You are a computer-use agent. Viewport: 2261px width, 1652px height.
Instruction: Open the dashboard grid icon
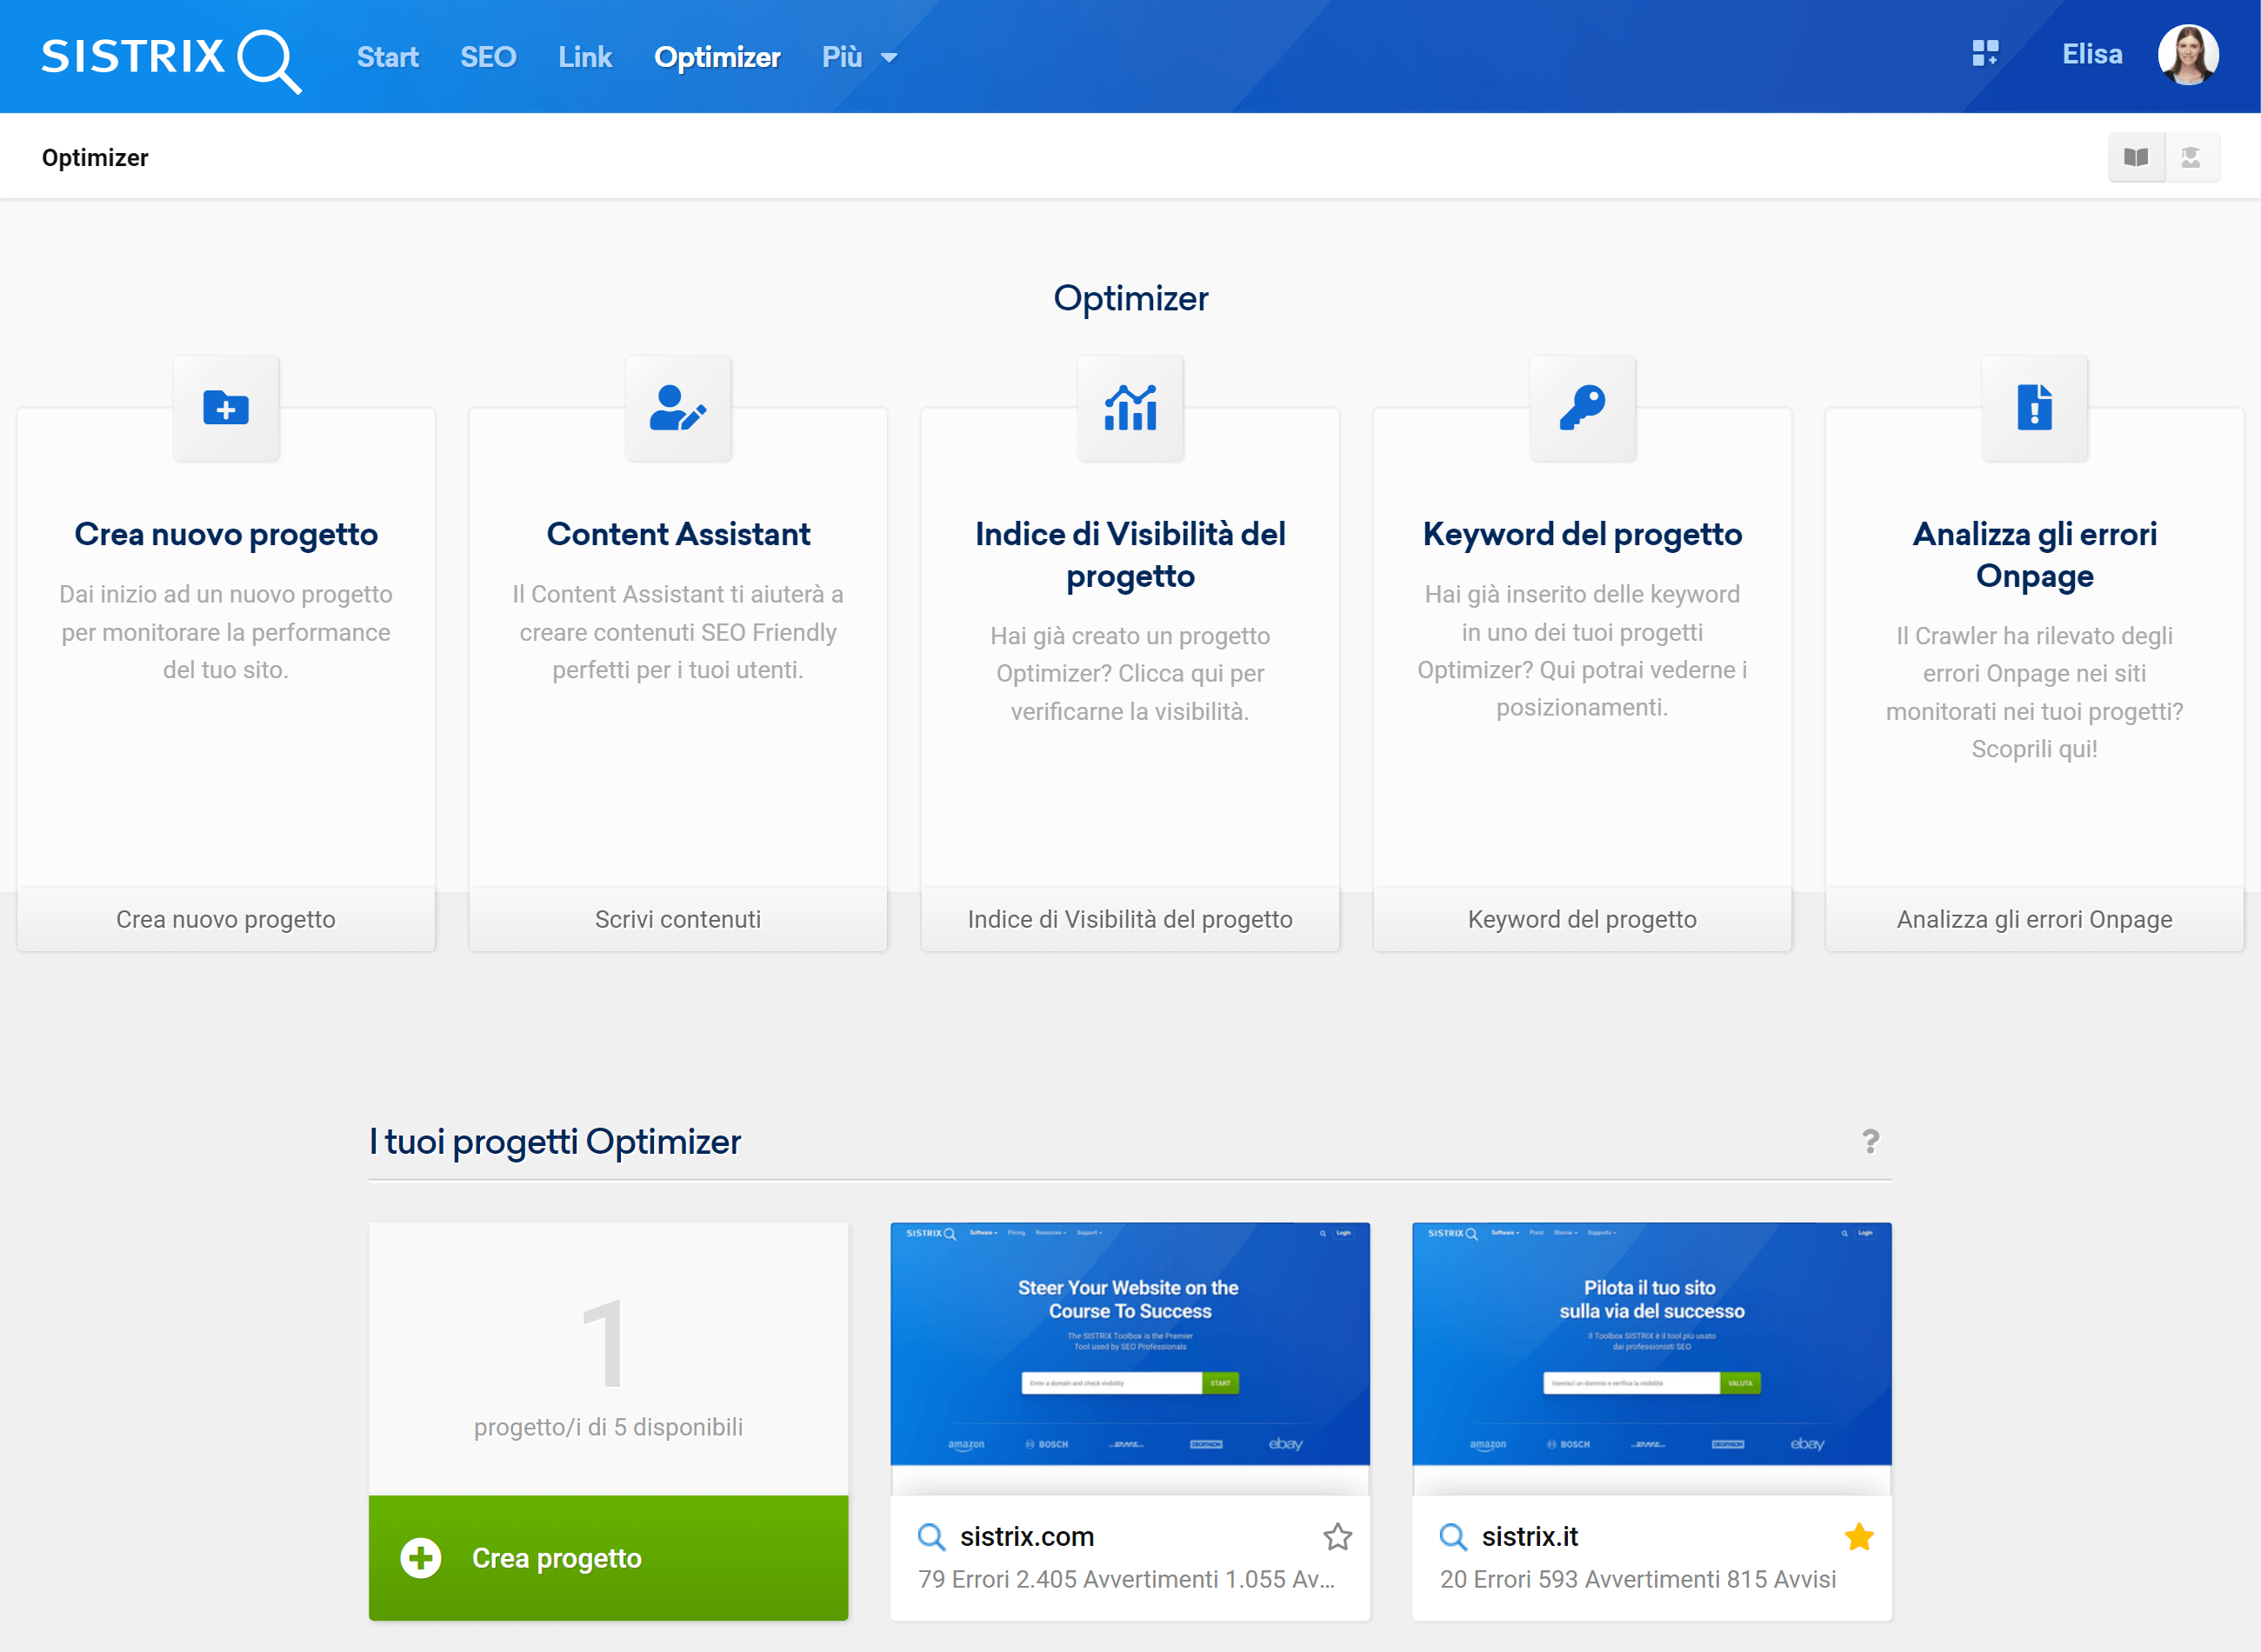point(1985,54)
